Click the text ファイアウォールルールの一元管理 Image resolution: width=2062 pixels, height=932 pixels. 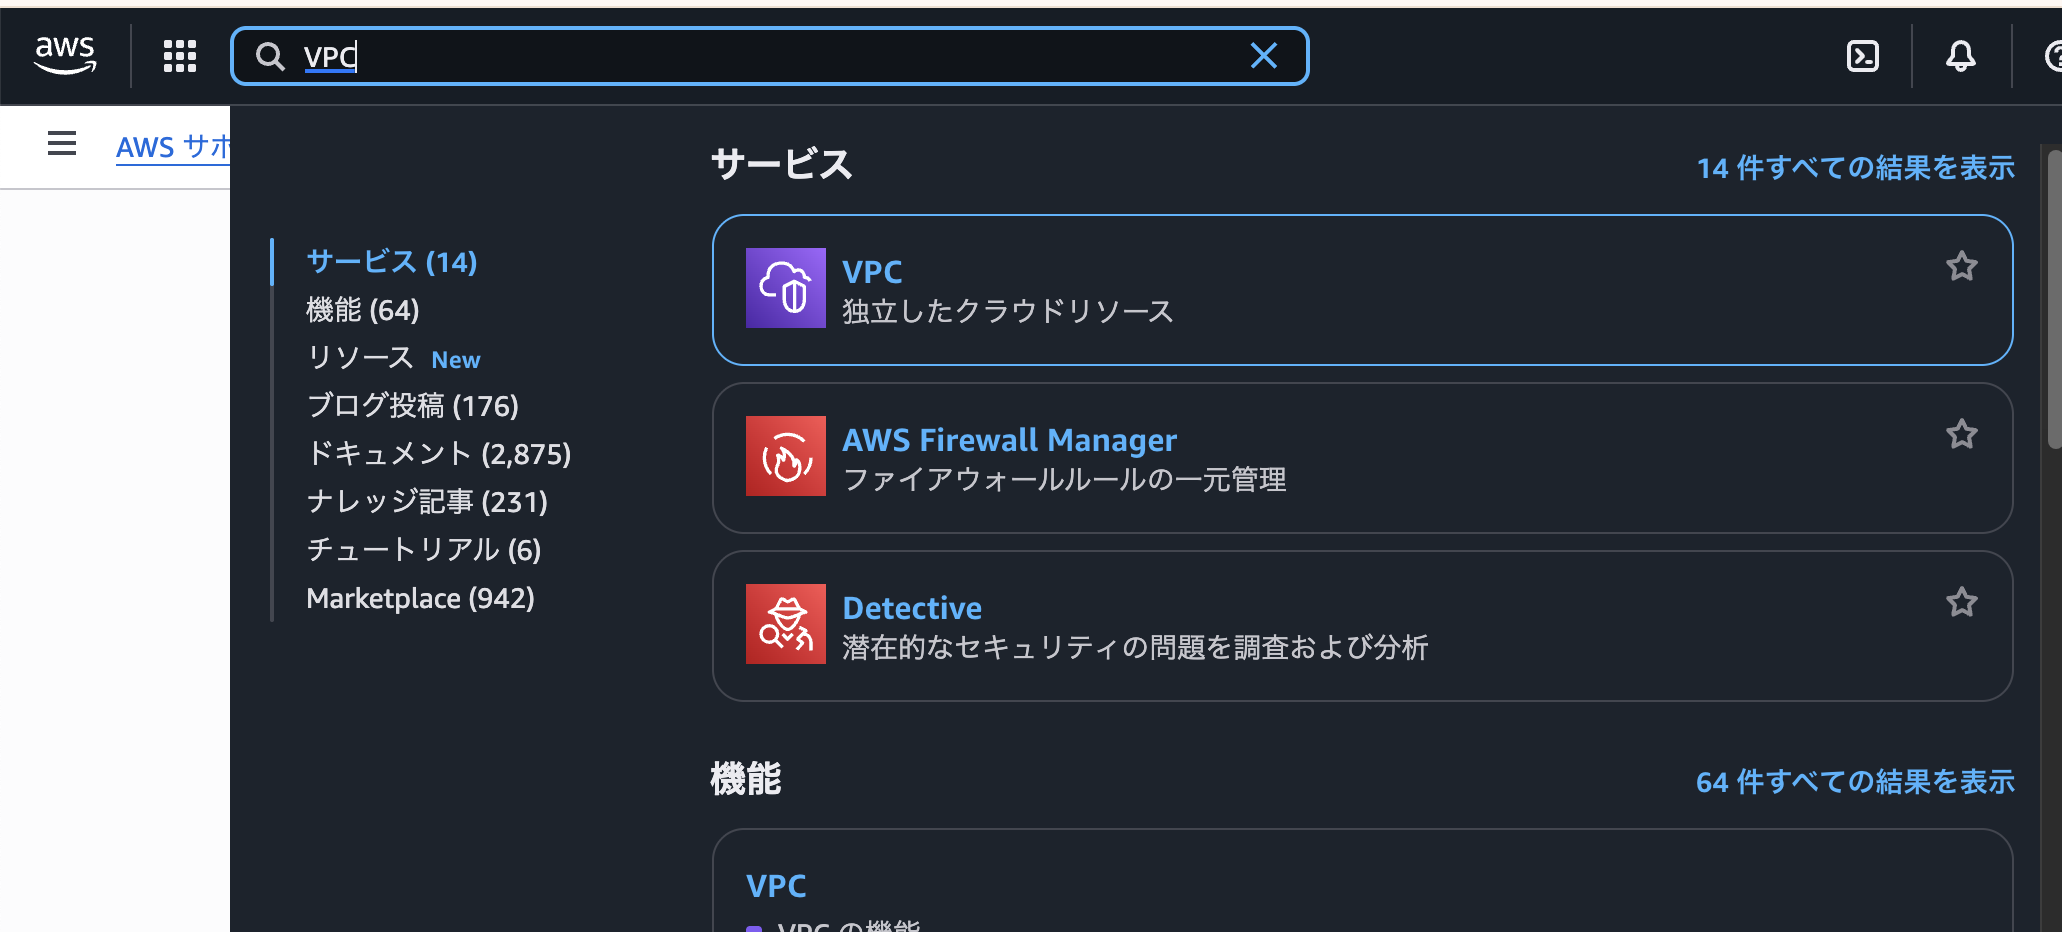tap(1064, 480)
